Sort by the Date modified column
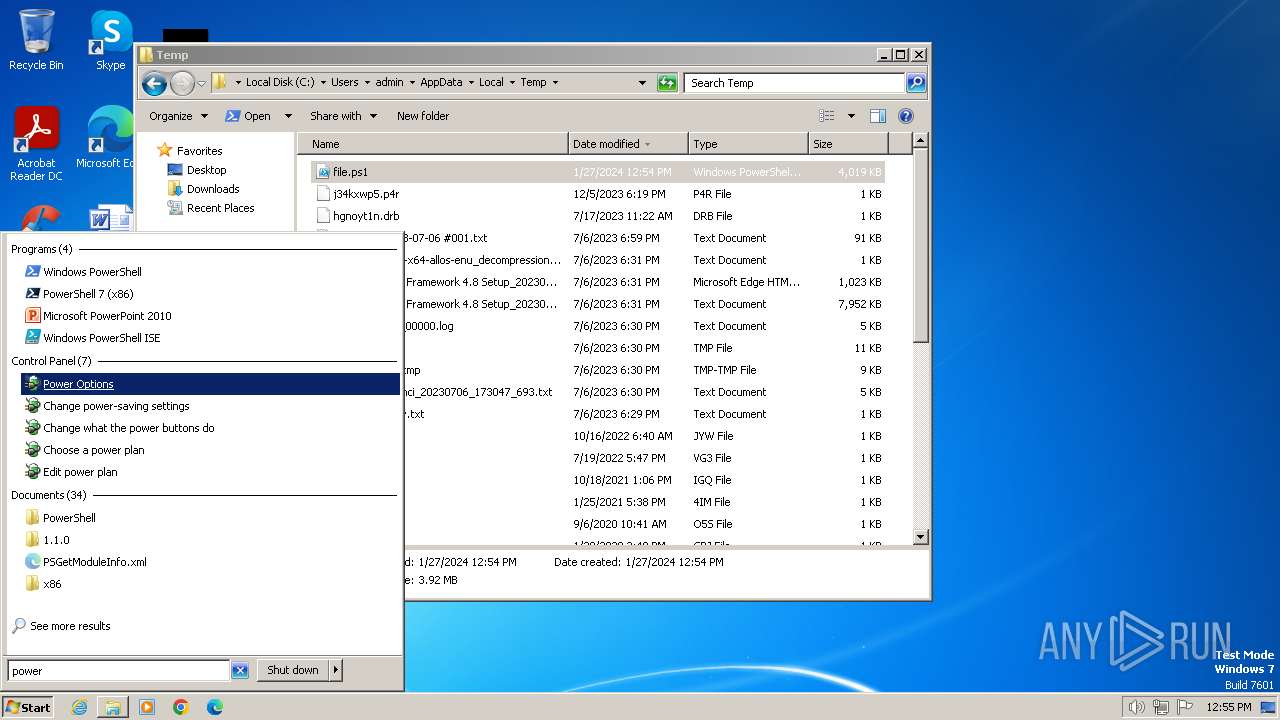This screenshot has height=720, width=1280. [628, 144]
